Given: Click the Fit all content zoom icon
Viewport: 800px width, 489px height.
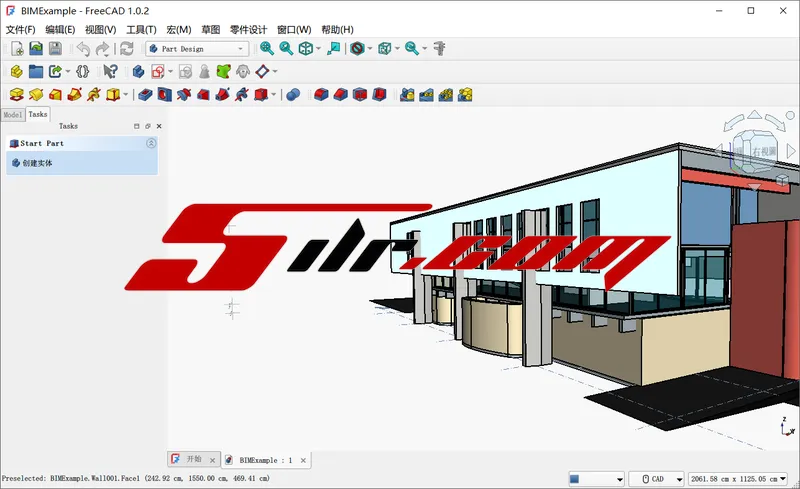Looking at the screenshot, I should (267, 48).
